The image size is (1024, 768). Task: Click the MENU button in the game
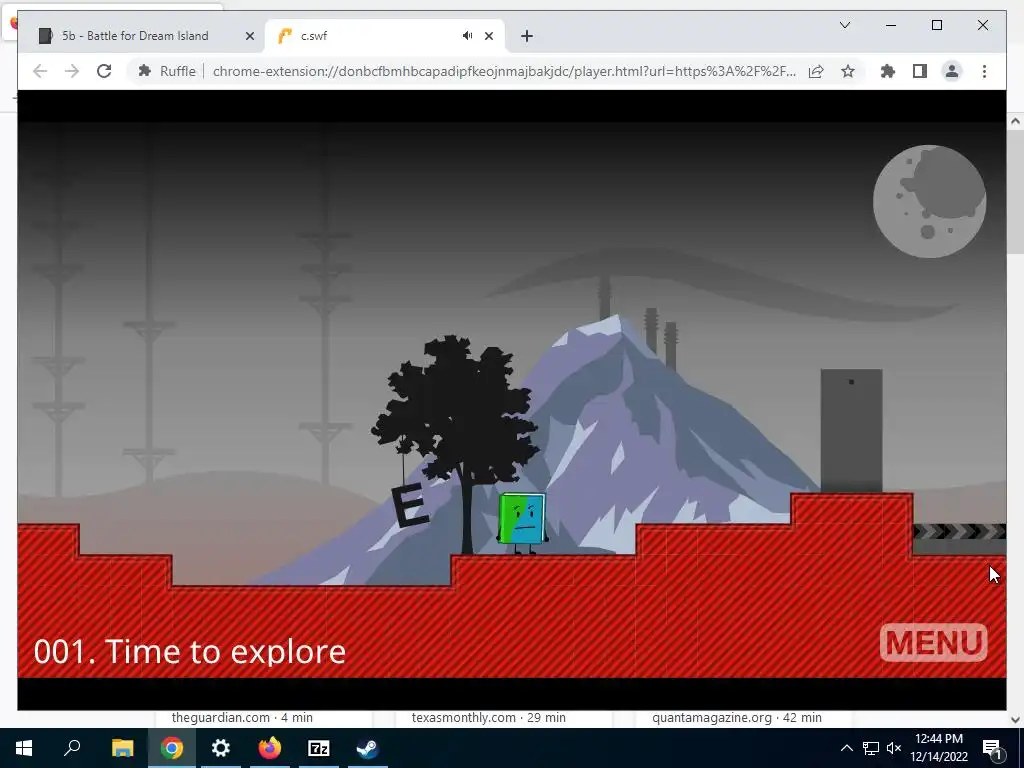coord(933,642)
